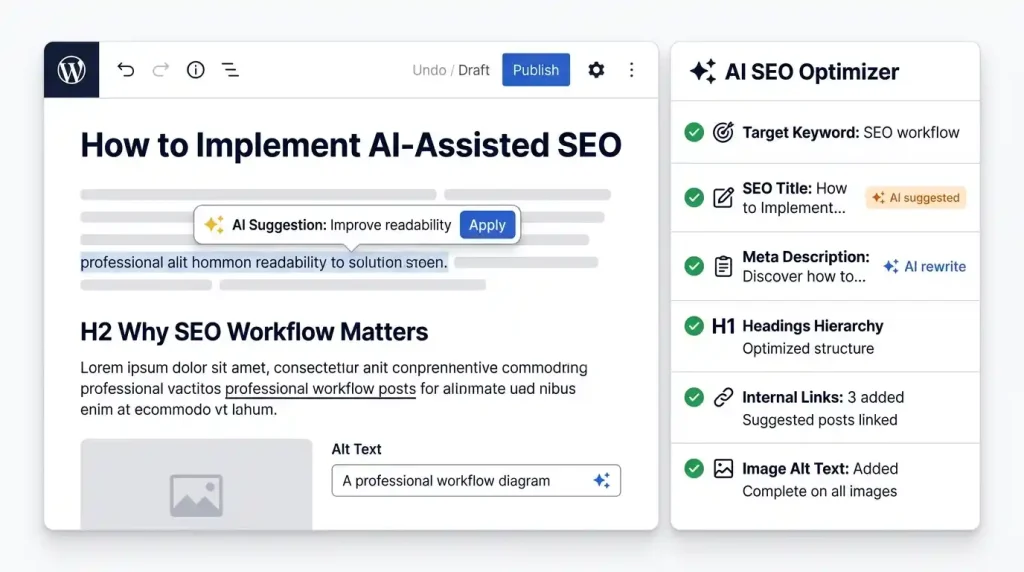
Task: Click the sparkle icon in AI Suggestion popup
Action: 214,225
